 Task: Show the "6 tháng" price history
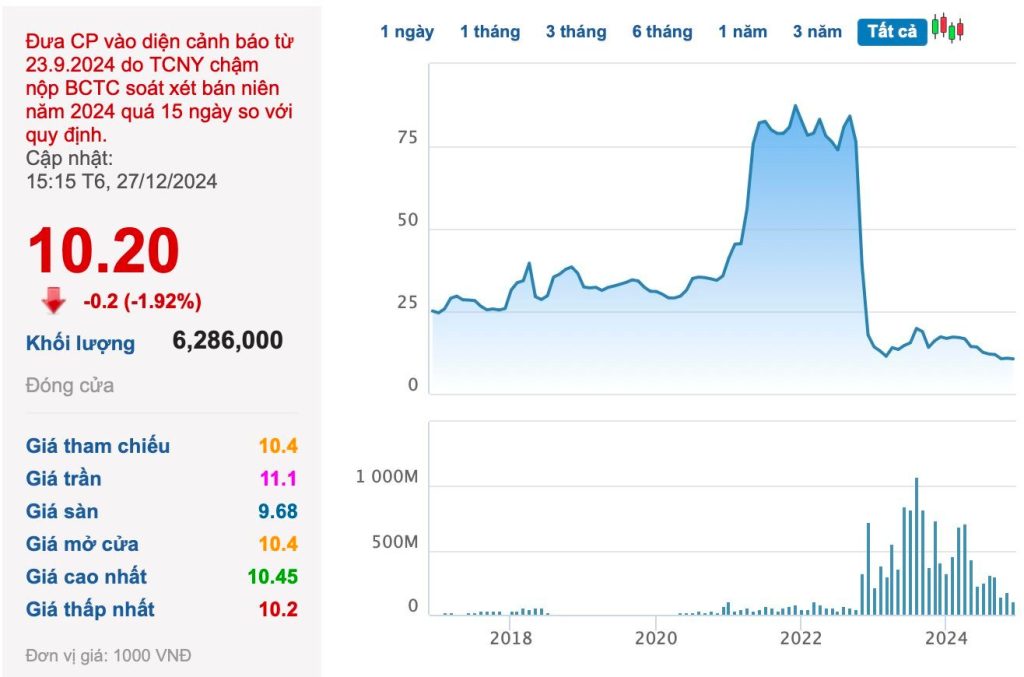pos(662,32)
